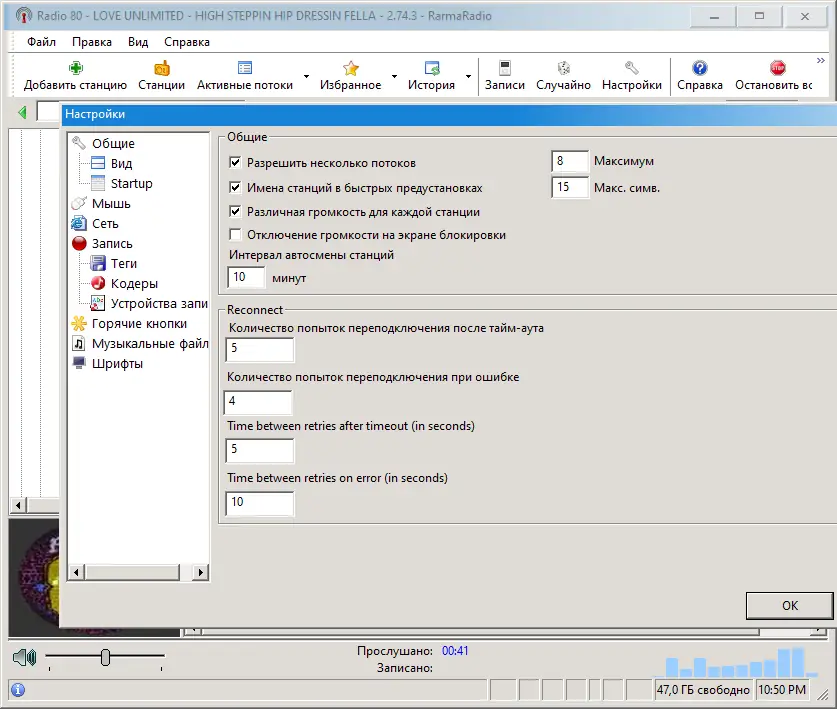
Task: Click Макс. симв. input field
Action: (570, 187)
